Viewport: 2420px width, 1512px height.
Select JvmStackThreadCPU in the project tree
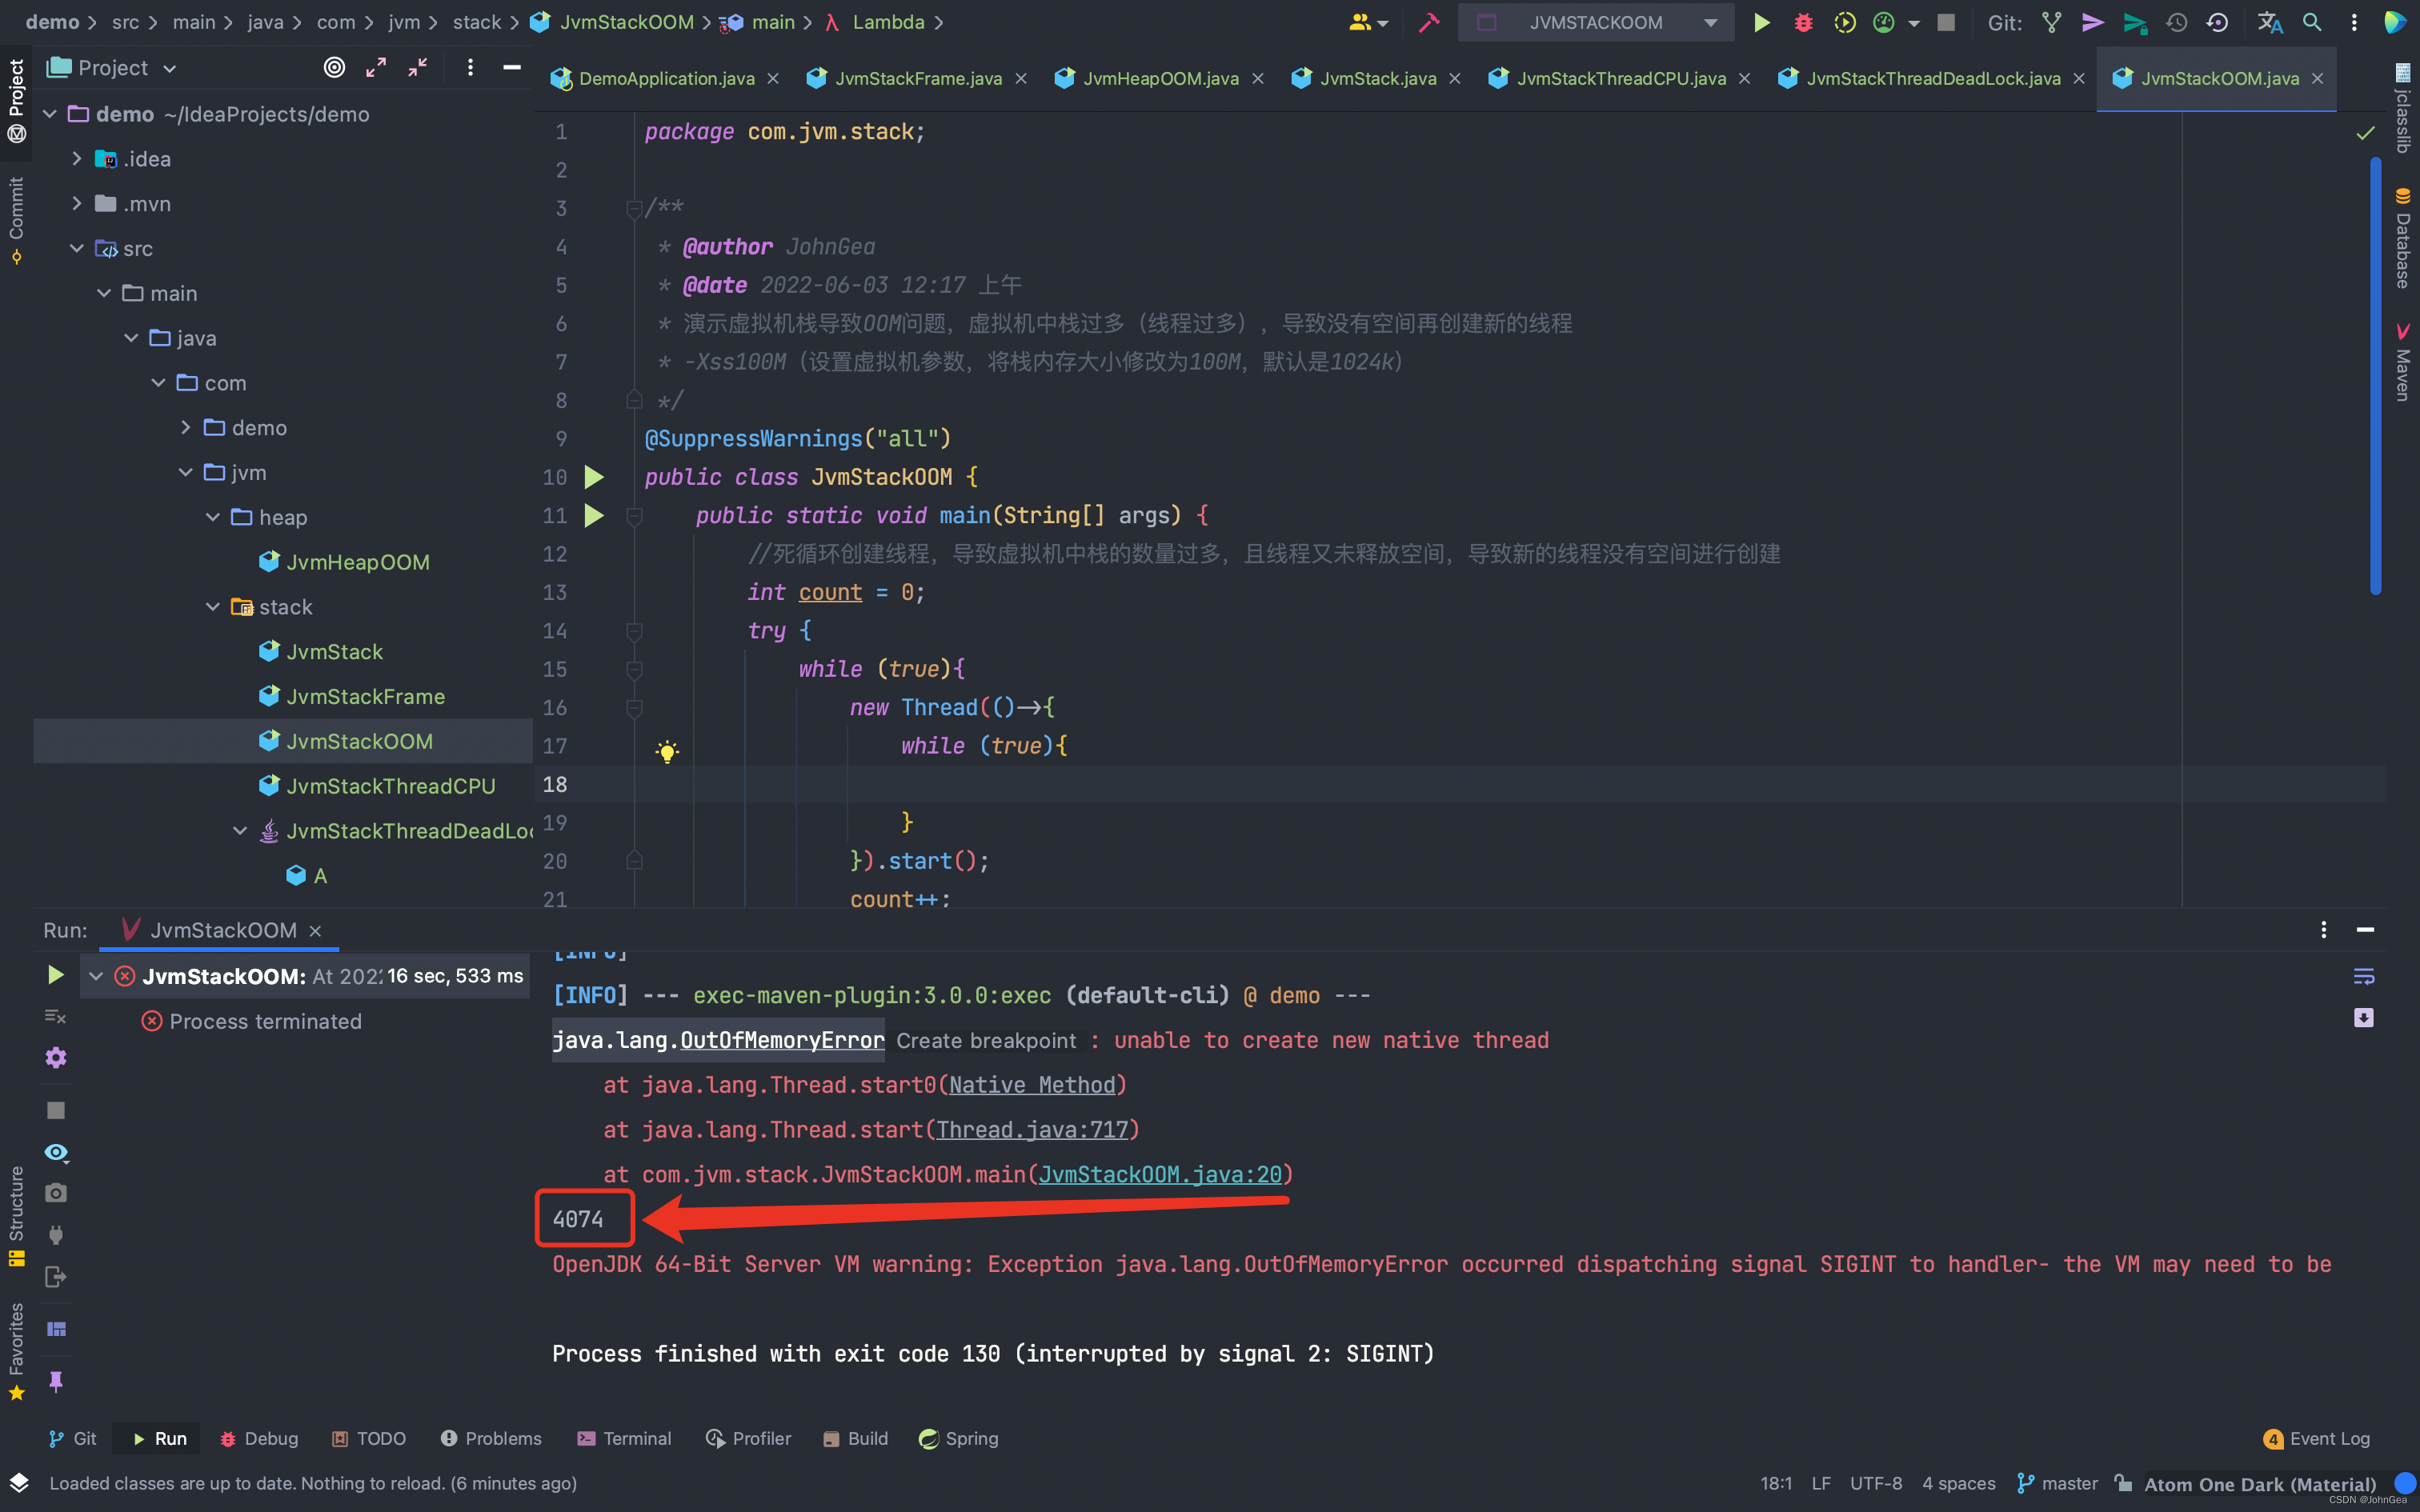(390, 786)
